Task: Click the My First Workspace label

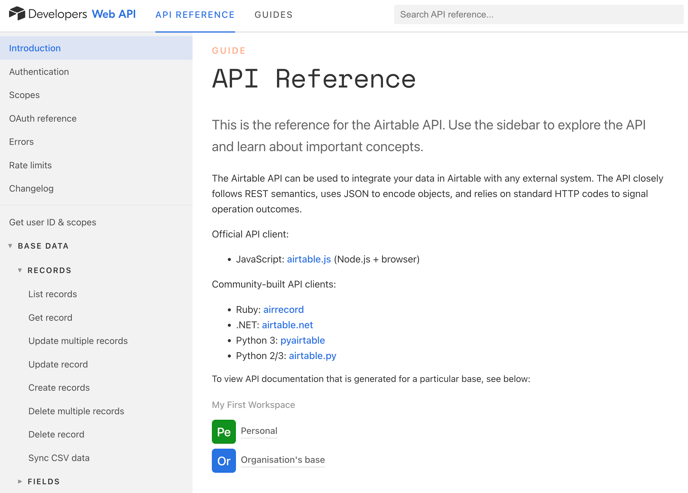Action: [x=253, y=405]
